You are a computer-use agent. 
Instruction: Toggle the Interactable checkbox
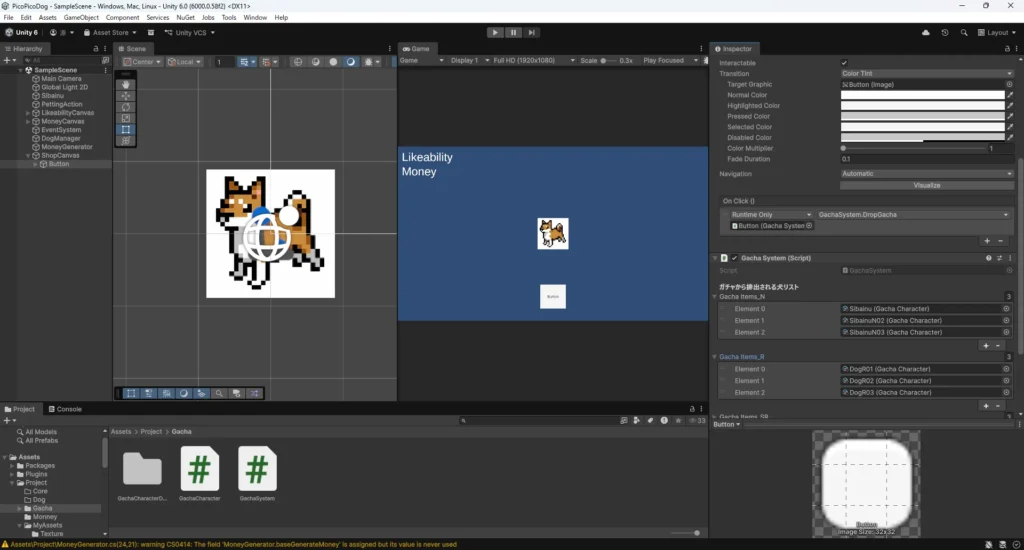click(x=844, y=63)
